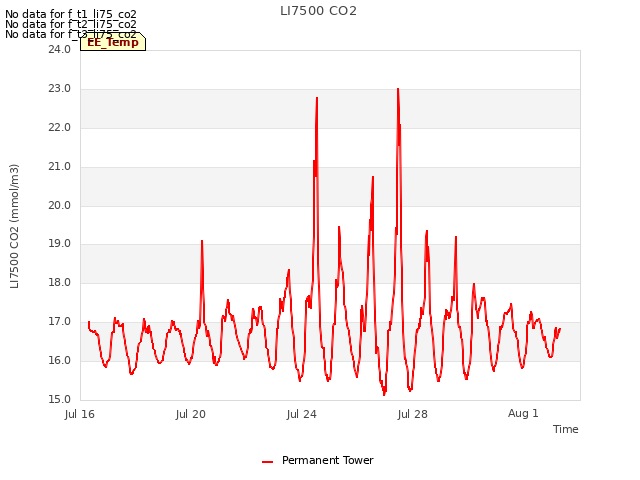Click the 16.0 y-axis tick label

click(x=59, y=360)
